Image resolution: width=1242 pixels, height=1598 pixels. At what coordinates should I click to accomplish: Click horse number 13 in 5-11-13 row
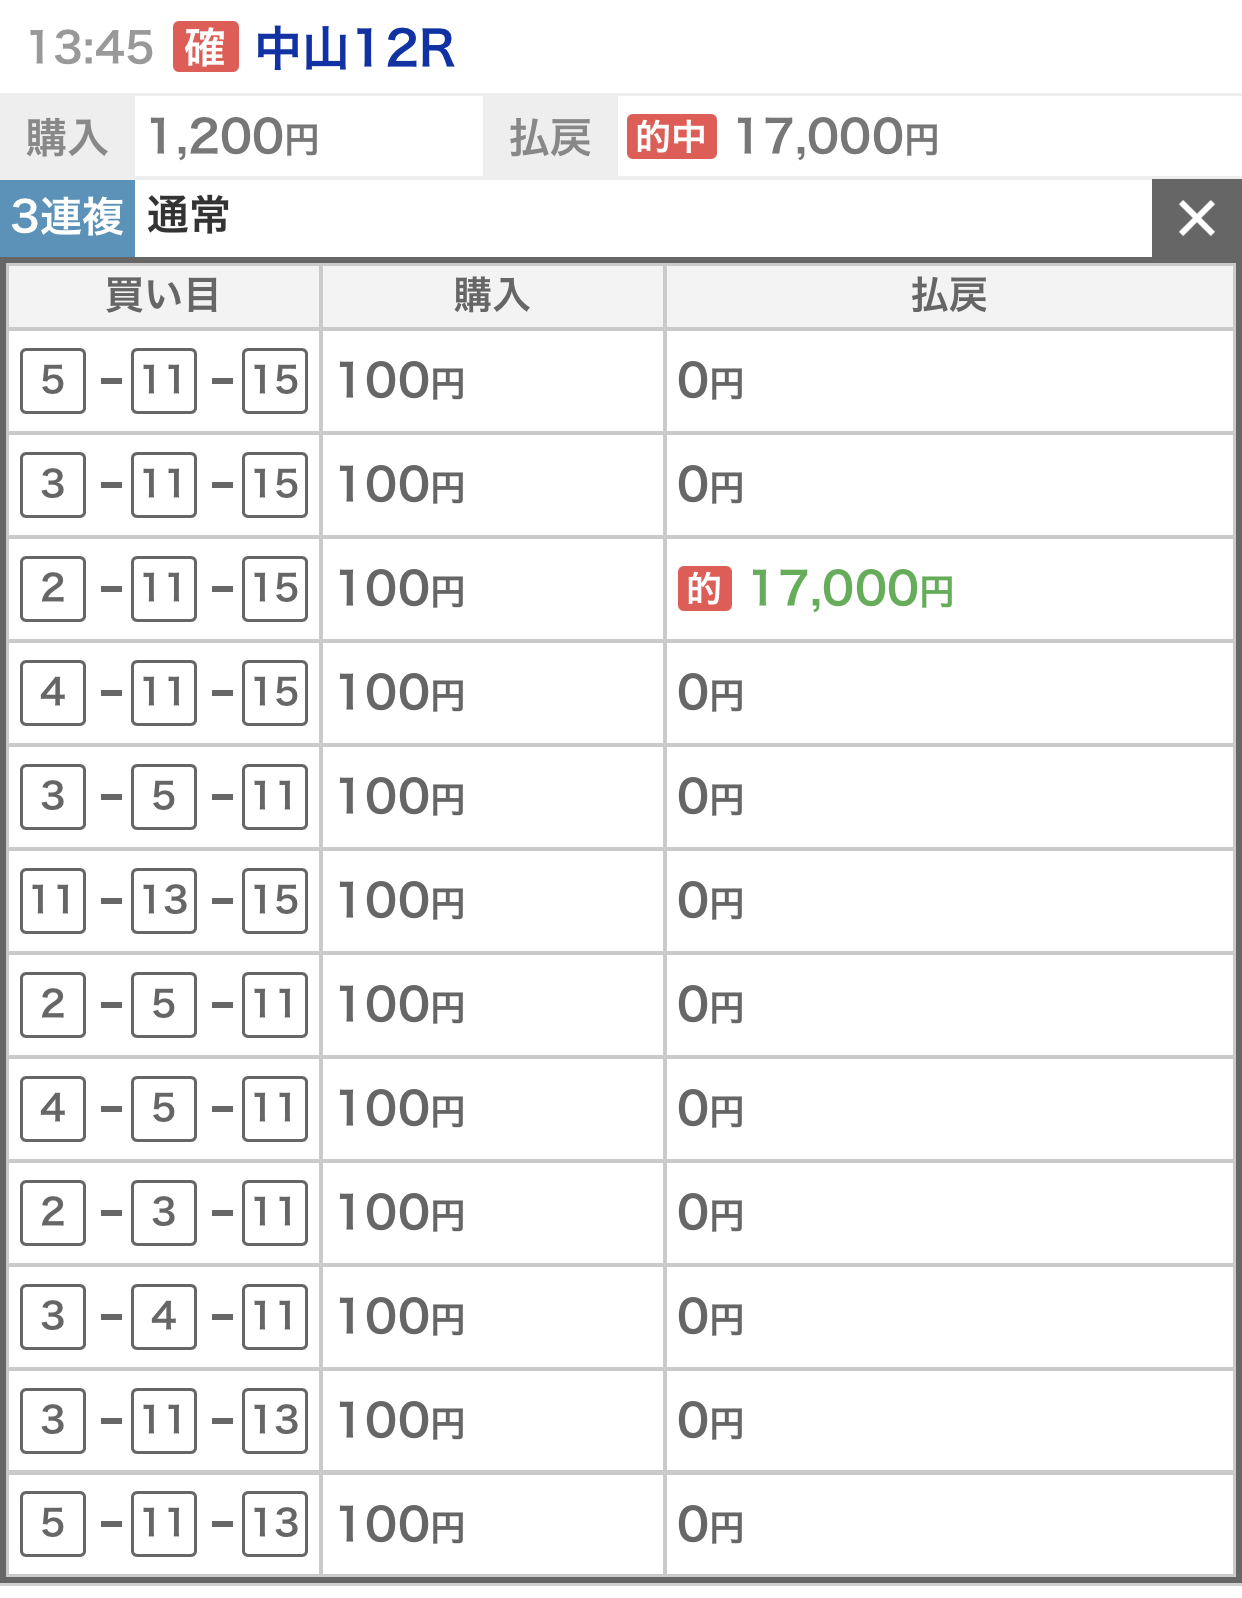(x=275, y=1525)
